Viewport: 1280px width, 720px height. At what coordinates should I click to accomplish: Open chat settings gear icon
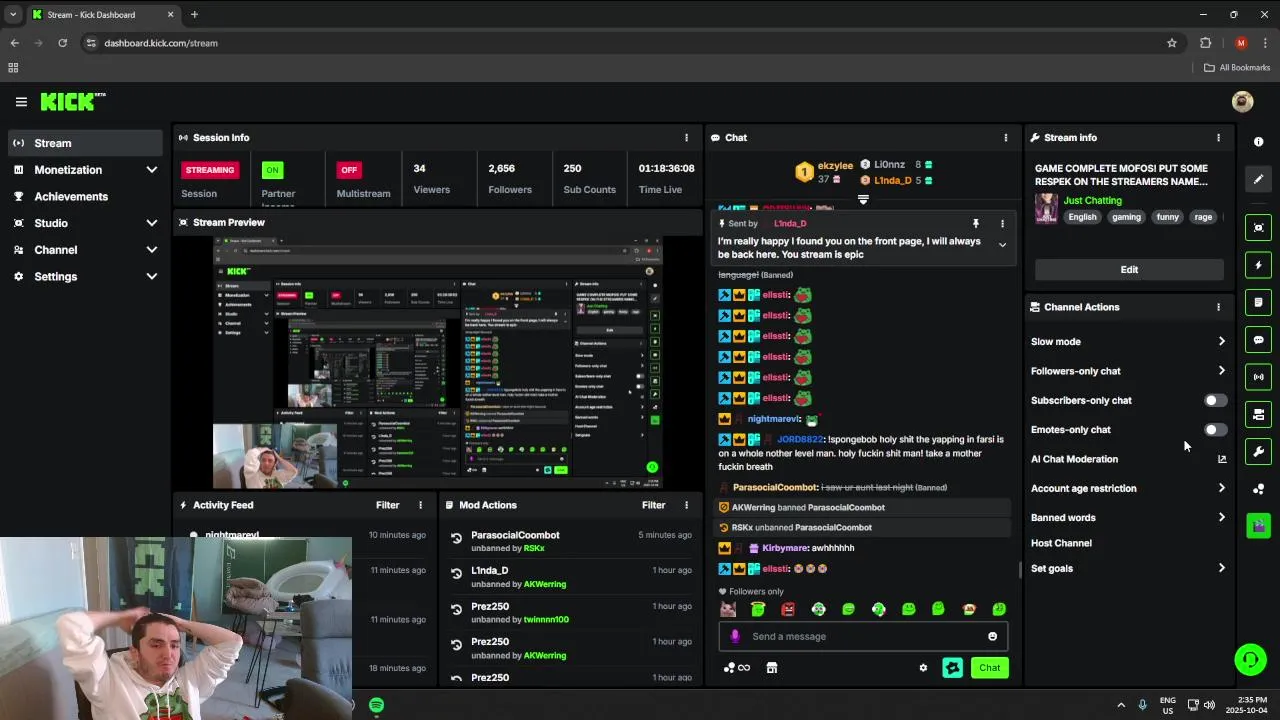(x=923, y=668)
